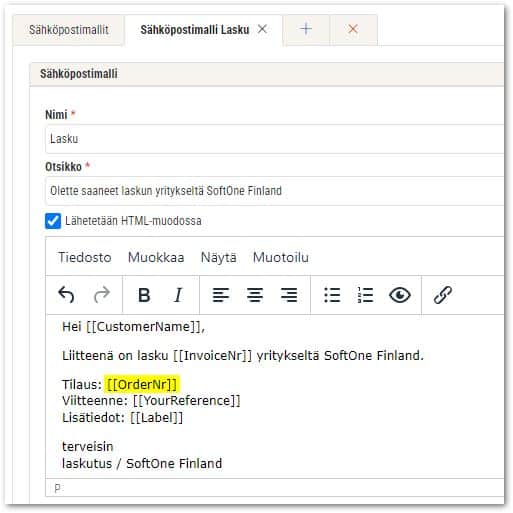Insert a numbered list
The height and width of the screenshot is (513, 513).
[x=366, y=295]
